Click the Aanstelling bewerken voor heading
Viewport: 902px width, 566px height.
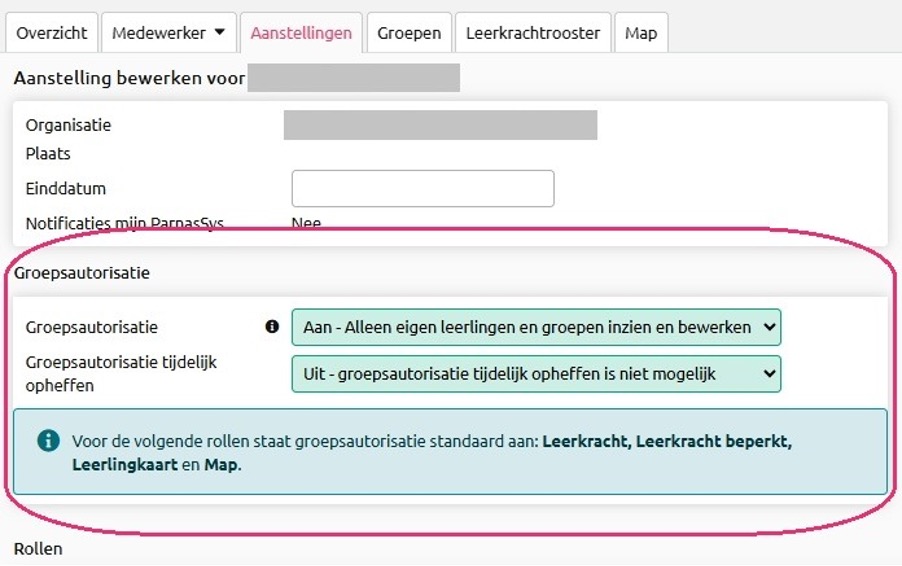click(129, 78)
